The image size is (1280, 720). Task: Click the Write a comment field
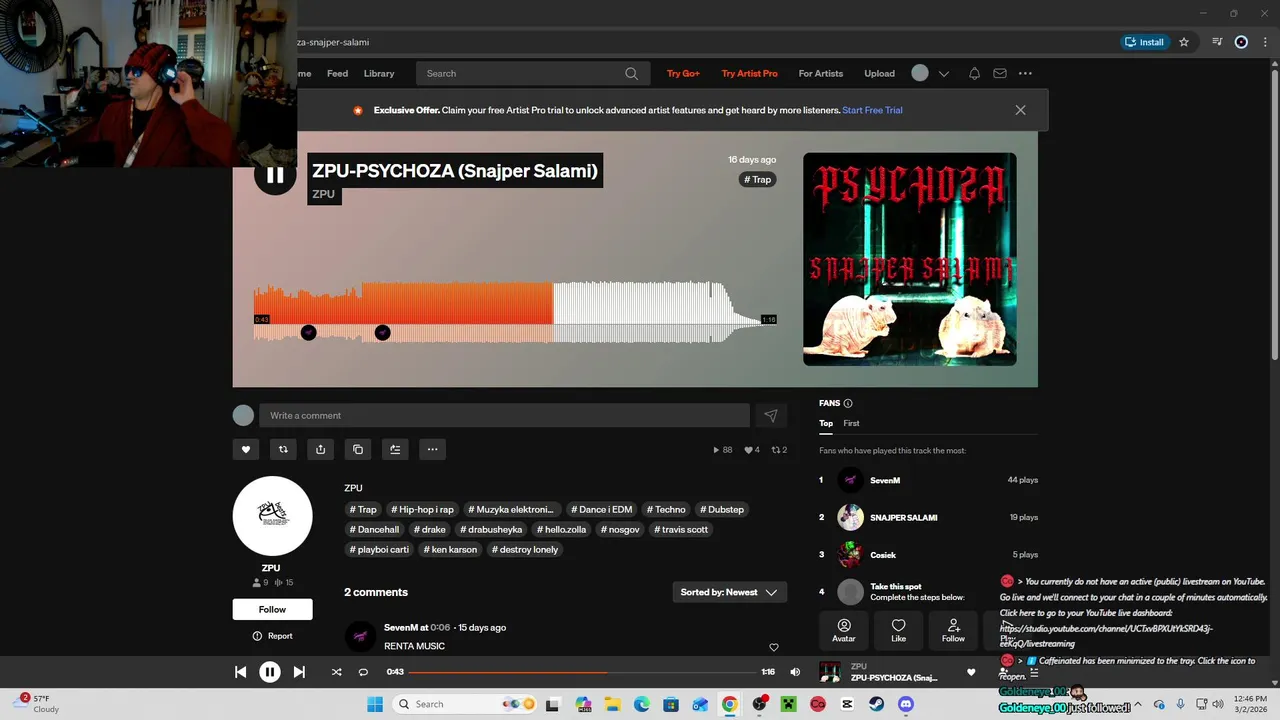(x=504, y=415)
